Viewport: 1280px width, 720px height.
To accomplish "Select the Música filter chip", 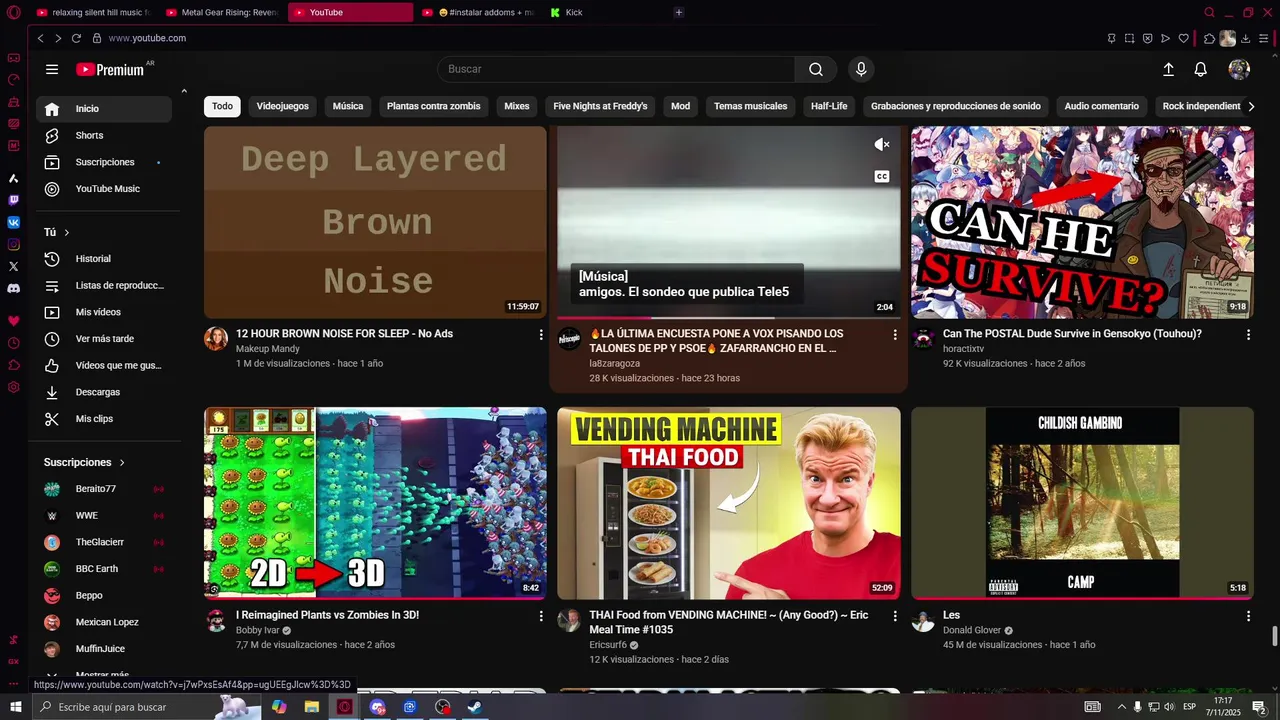I will [348, 106].
